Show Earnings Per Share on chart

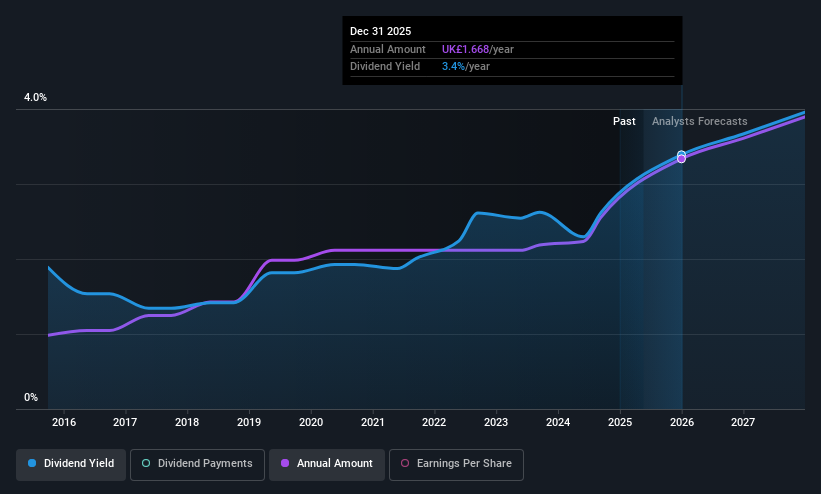[x=456, y=465]
